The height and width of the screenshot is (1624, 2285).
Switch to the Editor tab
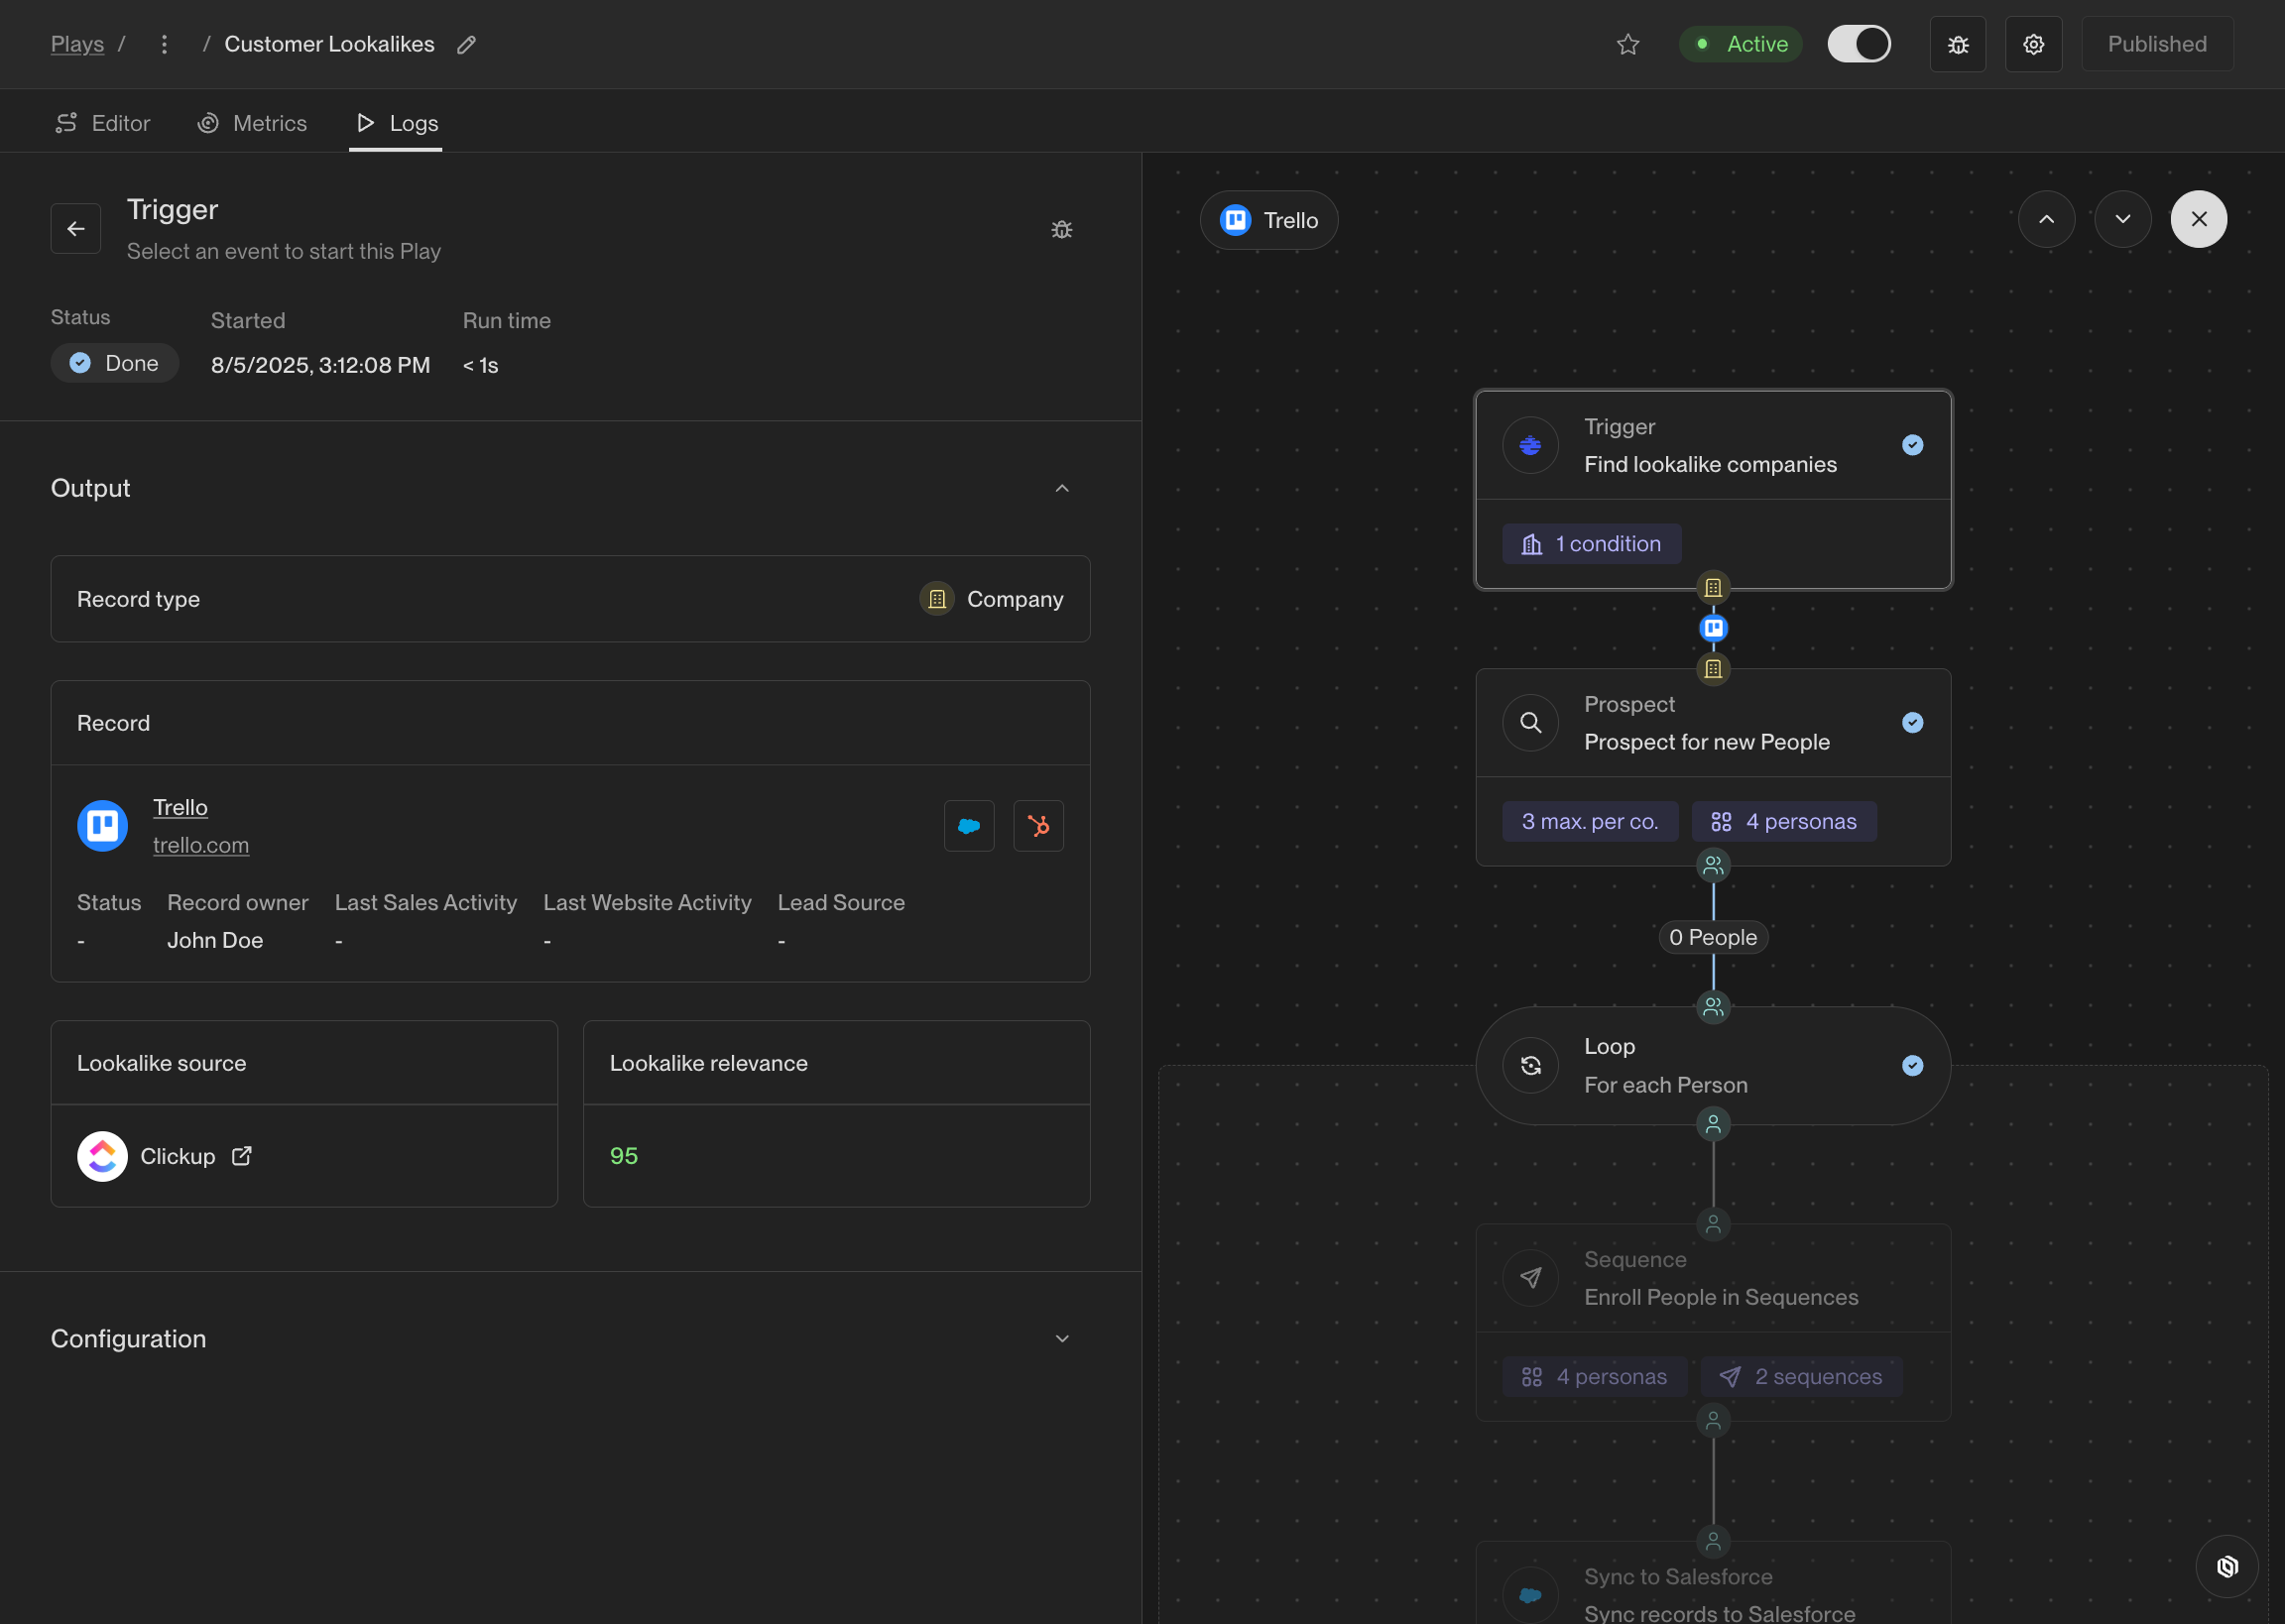[x=102, y=123]
